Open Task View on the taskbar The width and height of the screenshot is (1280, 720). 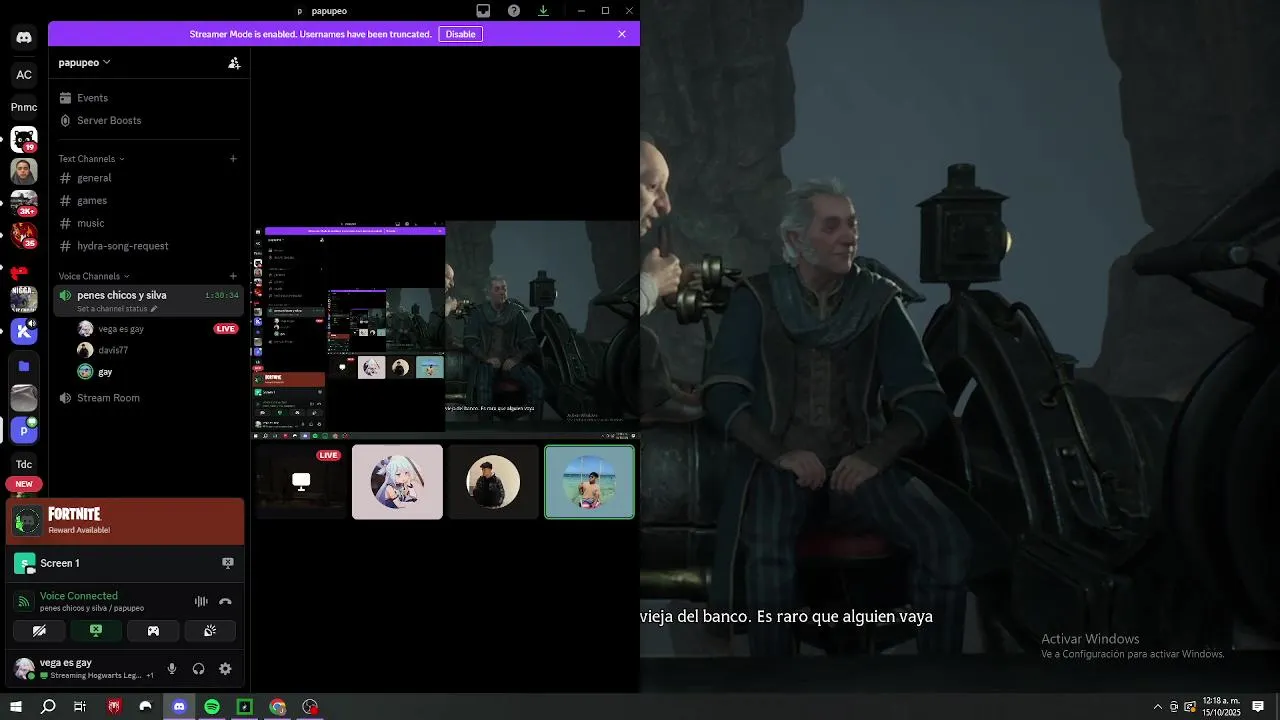click(x=80, y=707)
